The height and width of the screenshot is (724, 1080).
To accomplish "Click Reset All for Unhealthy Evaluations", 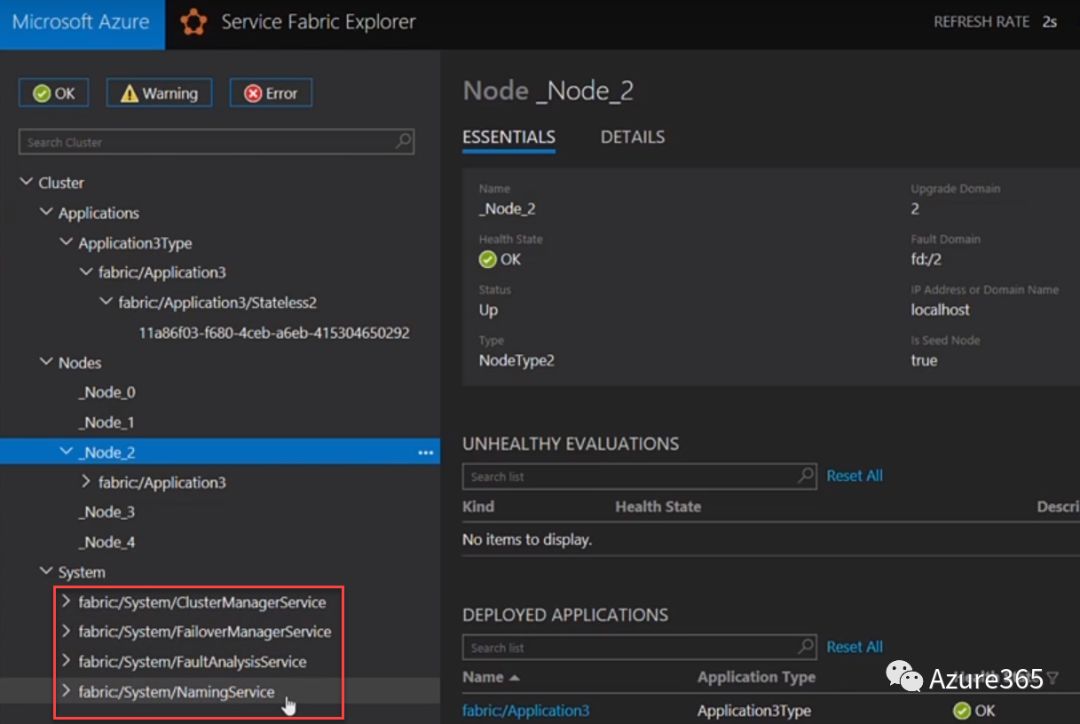I will coord(854,476).
